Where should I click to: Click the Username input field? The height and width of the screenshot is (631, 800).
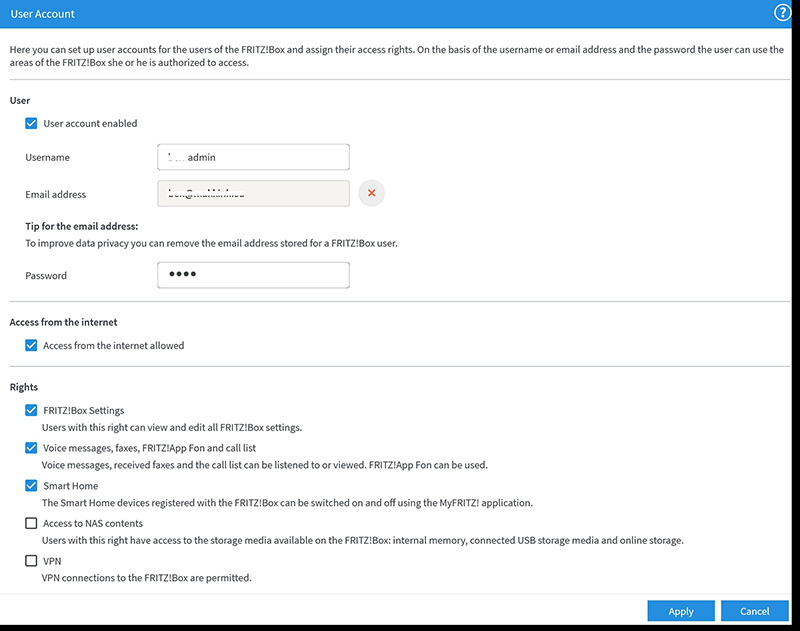tap(254, 157)
